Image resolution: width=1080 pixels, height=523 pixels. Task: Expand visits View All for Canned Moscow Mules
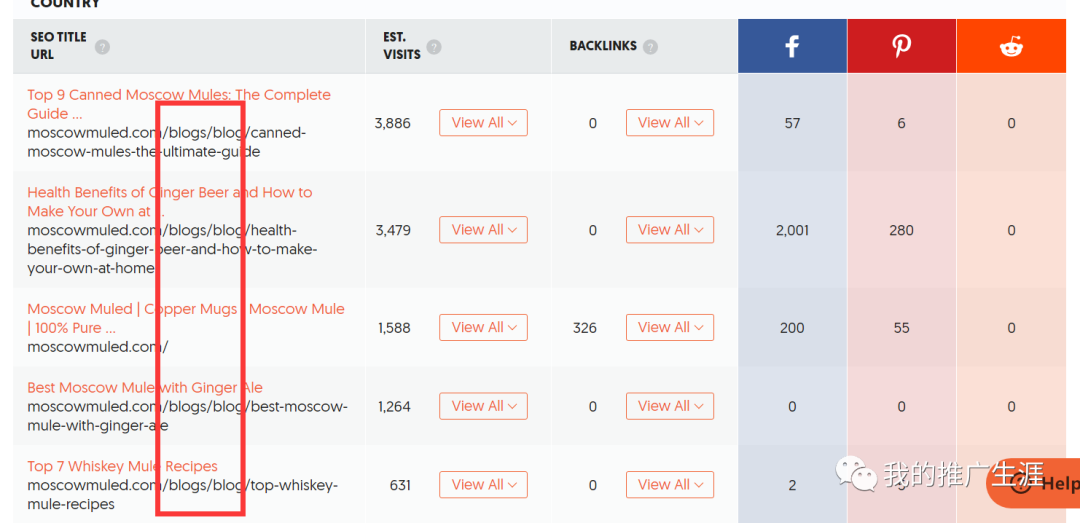484,123
